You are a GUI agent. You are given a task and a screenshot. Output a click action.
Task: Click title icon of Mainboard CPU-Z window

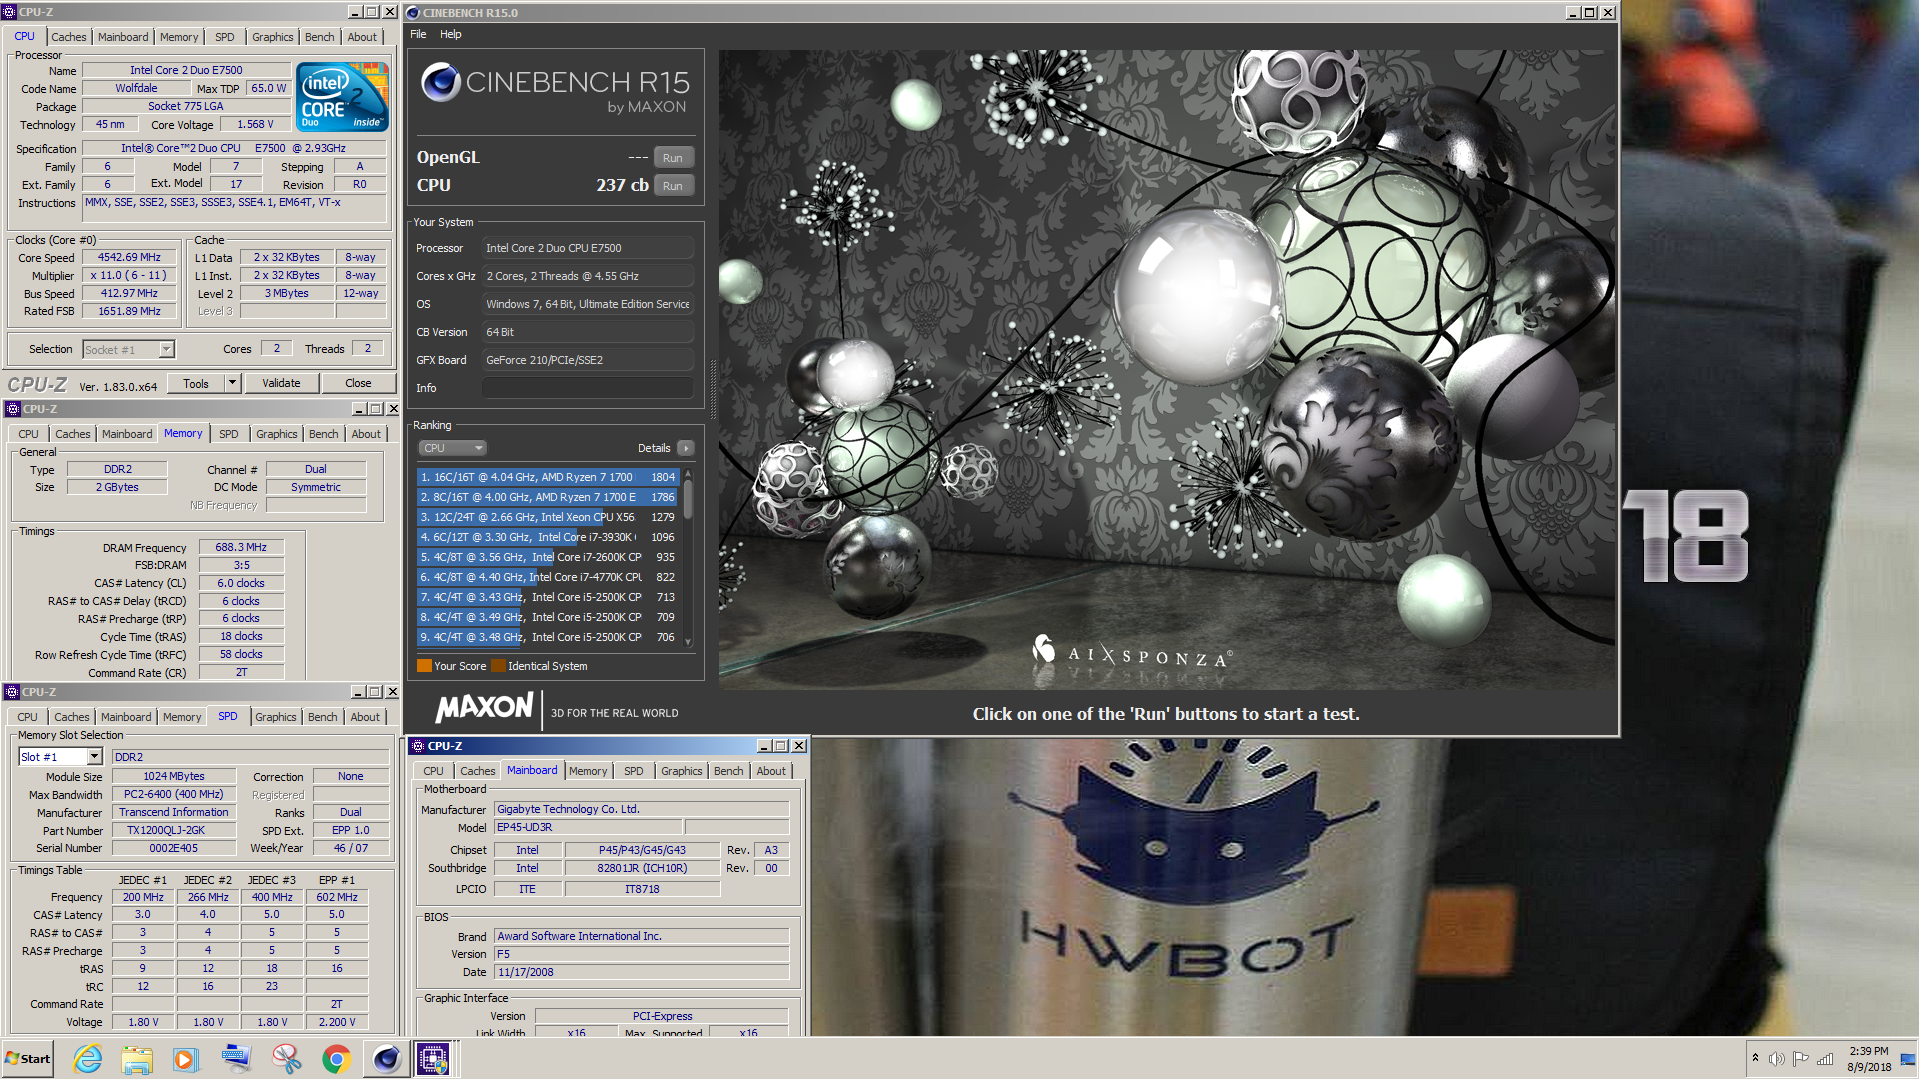click(x=418, y=746)
